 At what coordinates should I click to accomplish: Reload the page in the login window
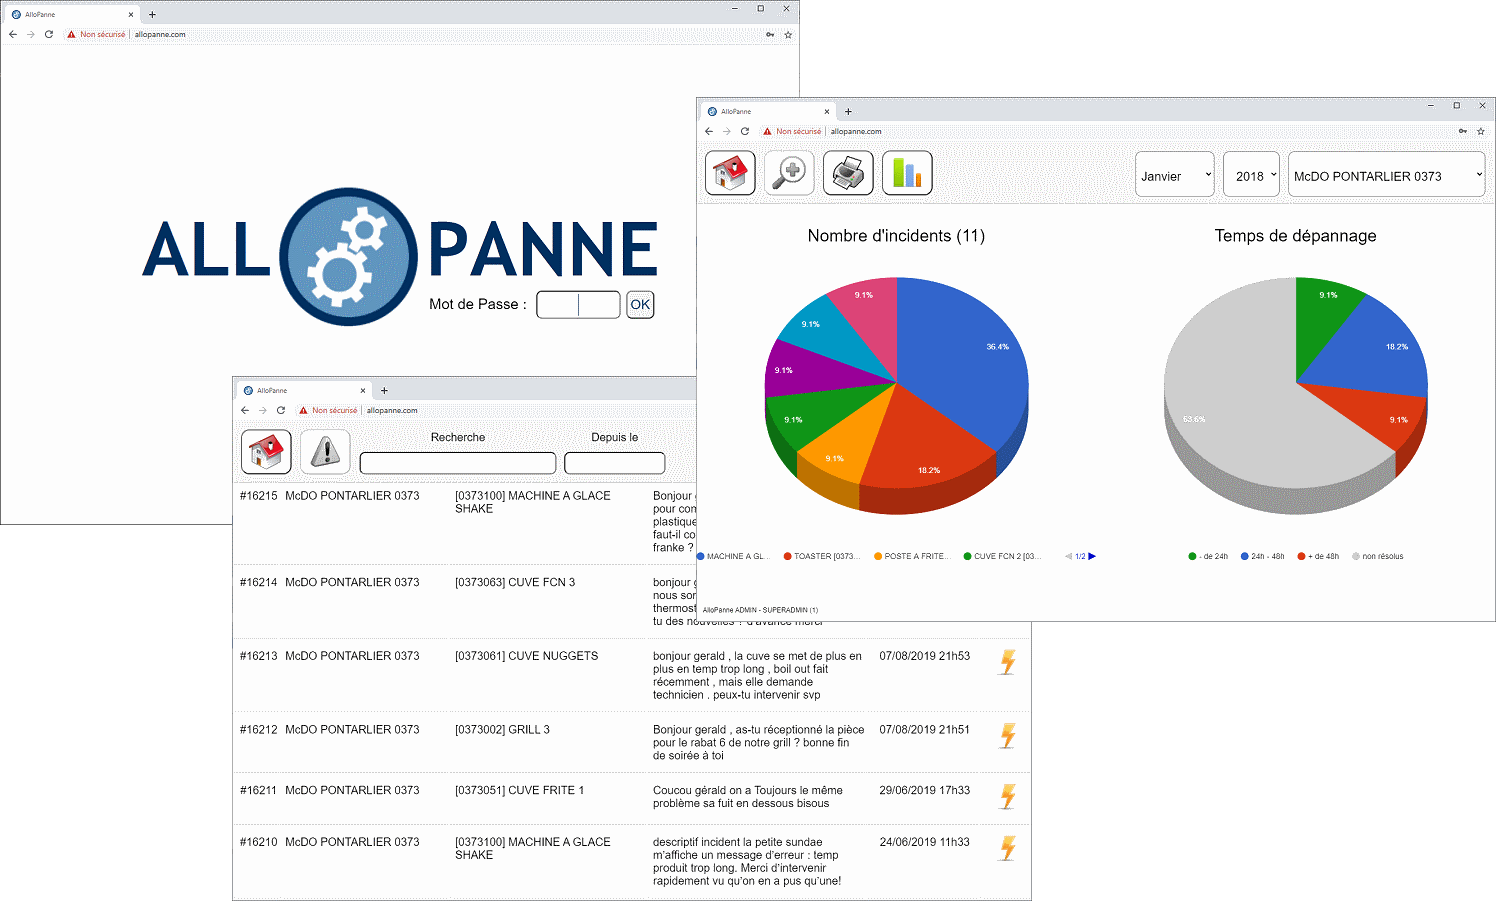(x=49, y=34)
